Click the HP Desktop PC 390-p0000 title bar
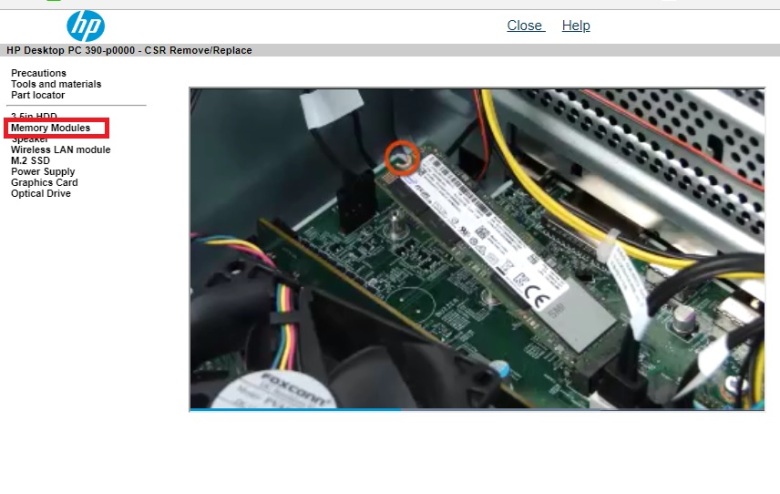 tap(130, 50)
